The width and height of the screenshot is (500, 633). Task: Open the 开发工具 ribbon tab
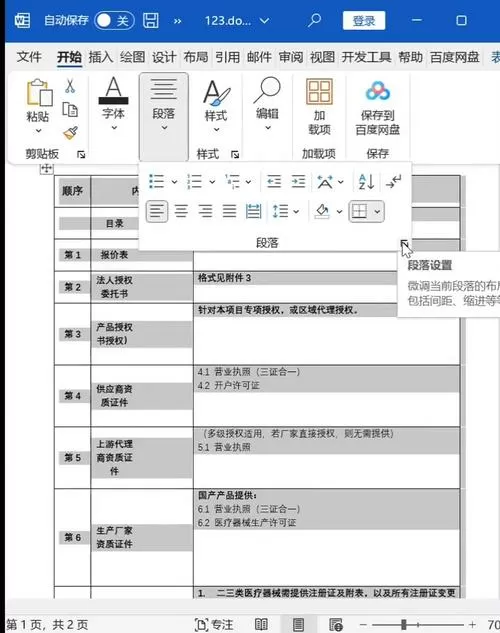366,57
